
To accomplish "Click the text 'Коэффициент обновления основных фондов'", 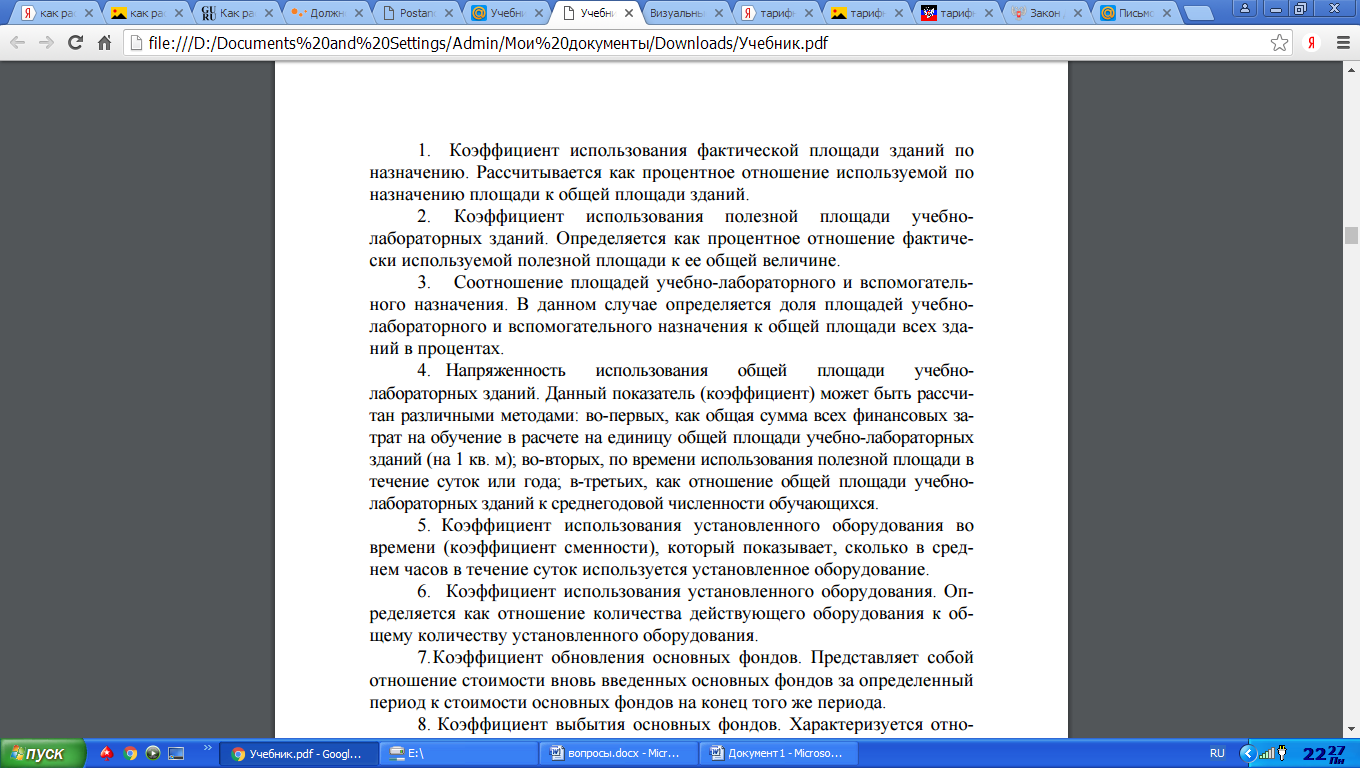I will [618, 658].
